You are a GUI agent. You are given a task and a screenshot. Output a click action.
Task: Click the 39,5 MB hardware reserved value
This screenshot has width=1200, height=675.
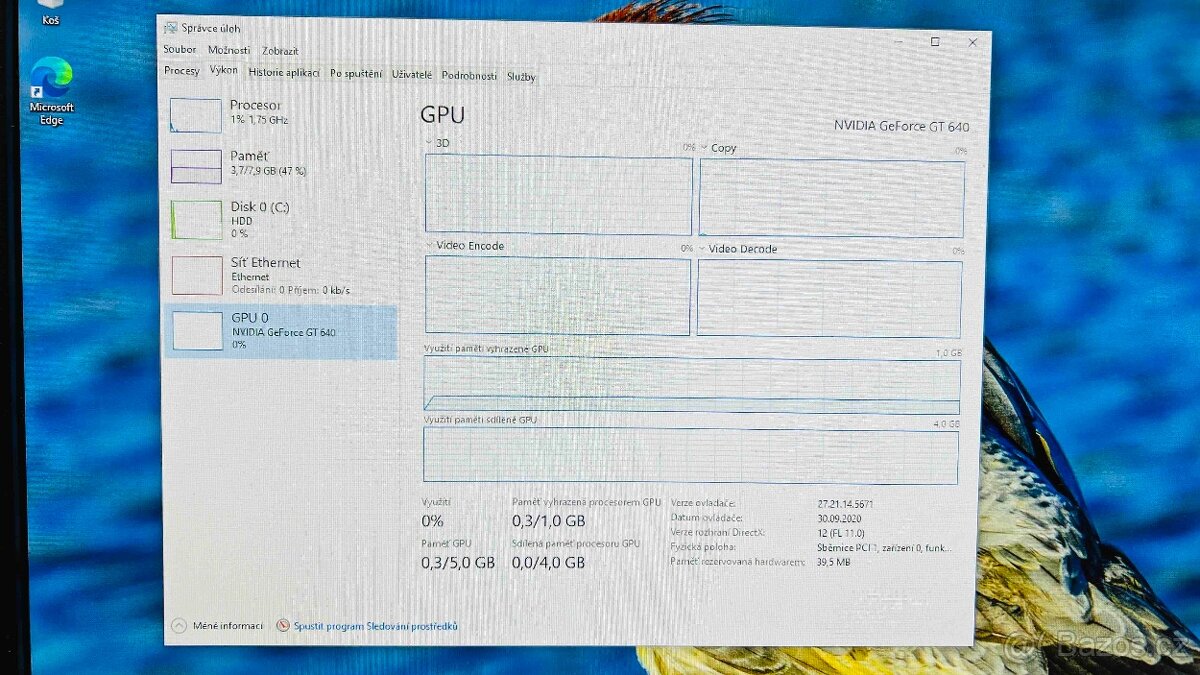click(834, 562)
